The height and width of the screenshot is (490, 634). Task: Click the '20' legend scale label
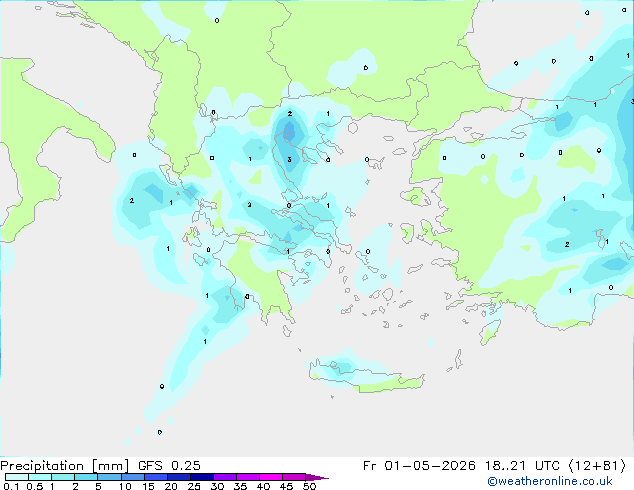(171, 486)
